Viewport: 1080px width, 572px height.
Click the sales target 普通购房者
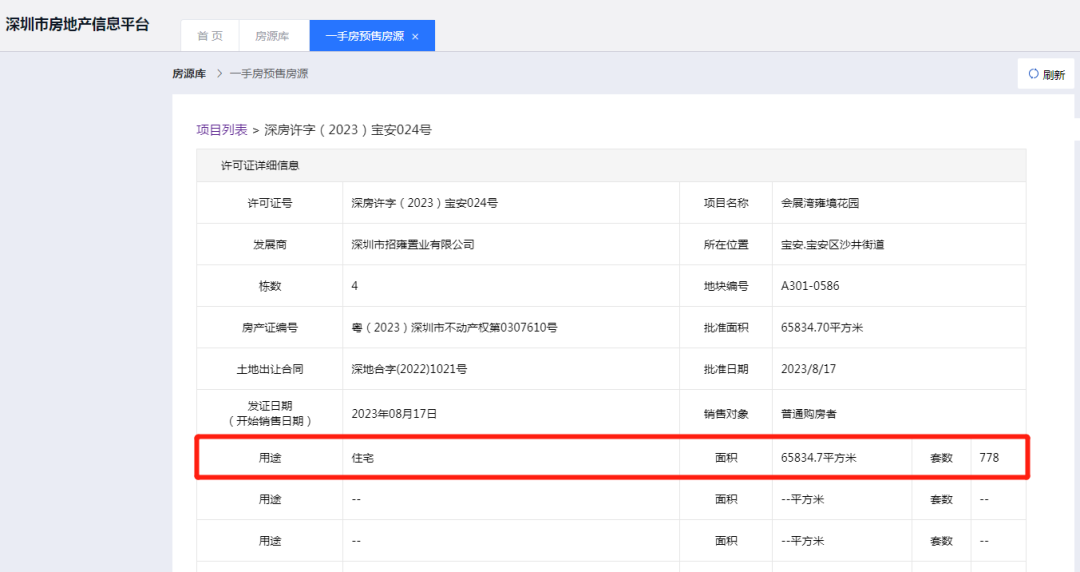(x=808, y=414)
